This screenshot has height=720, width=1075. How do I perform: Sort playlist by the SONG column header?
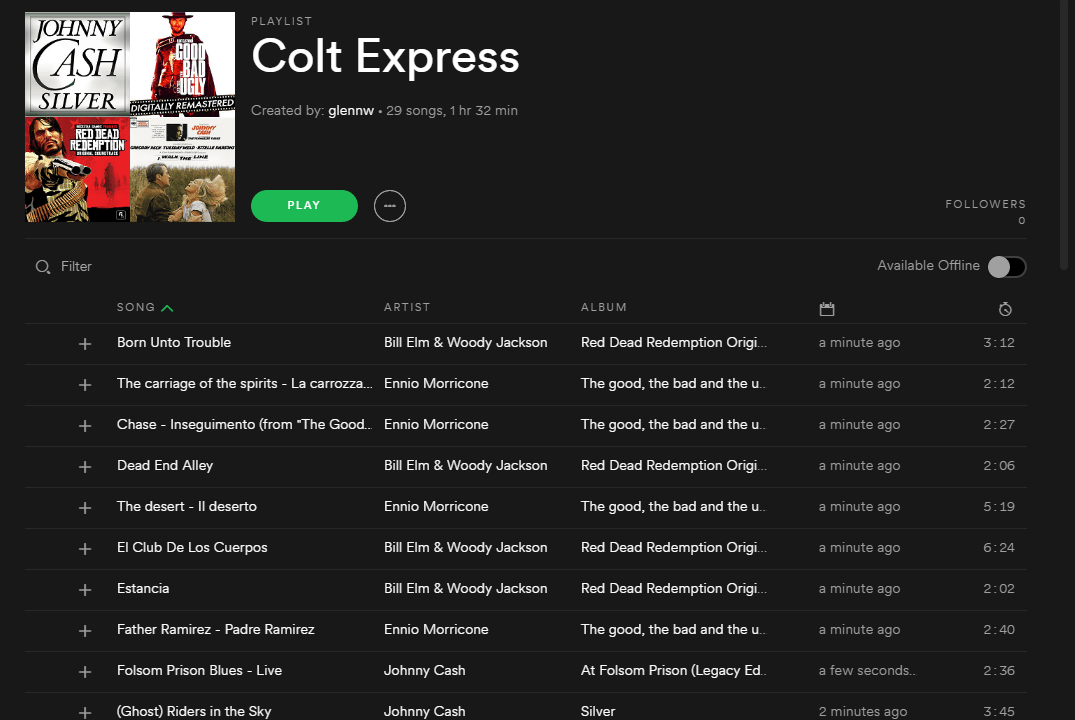pos(136,307)
